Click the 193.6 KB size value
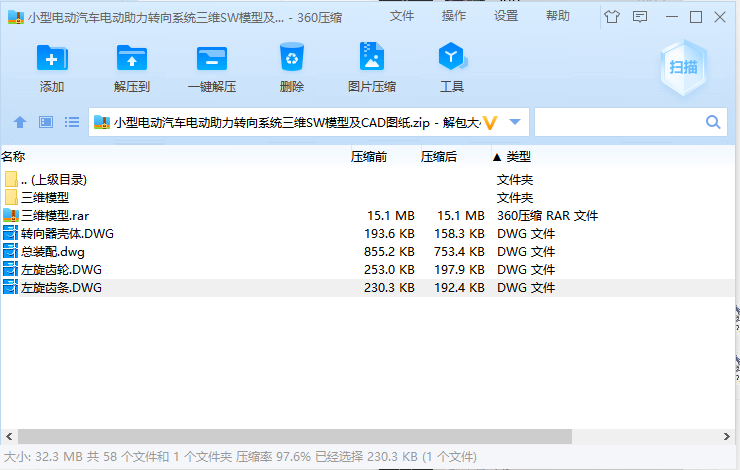This screenshot has height=470, width=740. (x=389, y=234)
